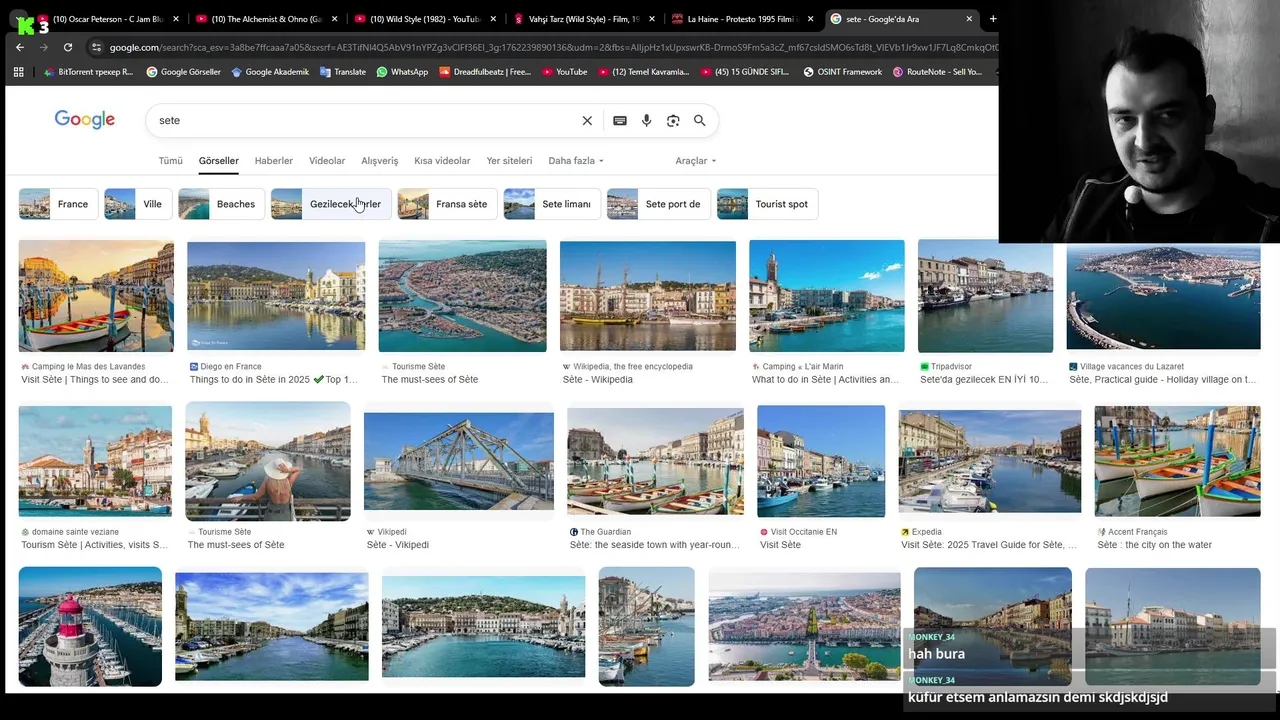Apply the Sete port de filter chip
1280x720 pixels.
pyautogui.click(x=659, y=204)
